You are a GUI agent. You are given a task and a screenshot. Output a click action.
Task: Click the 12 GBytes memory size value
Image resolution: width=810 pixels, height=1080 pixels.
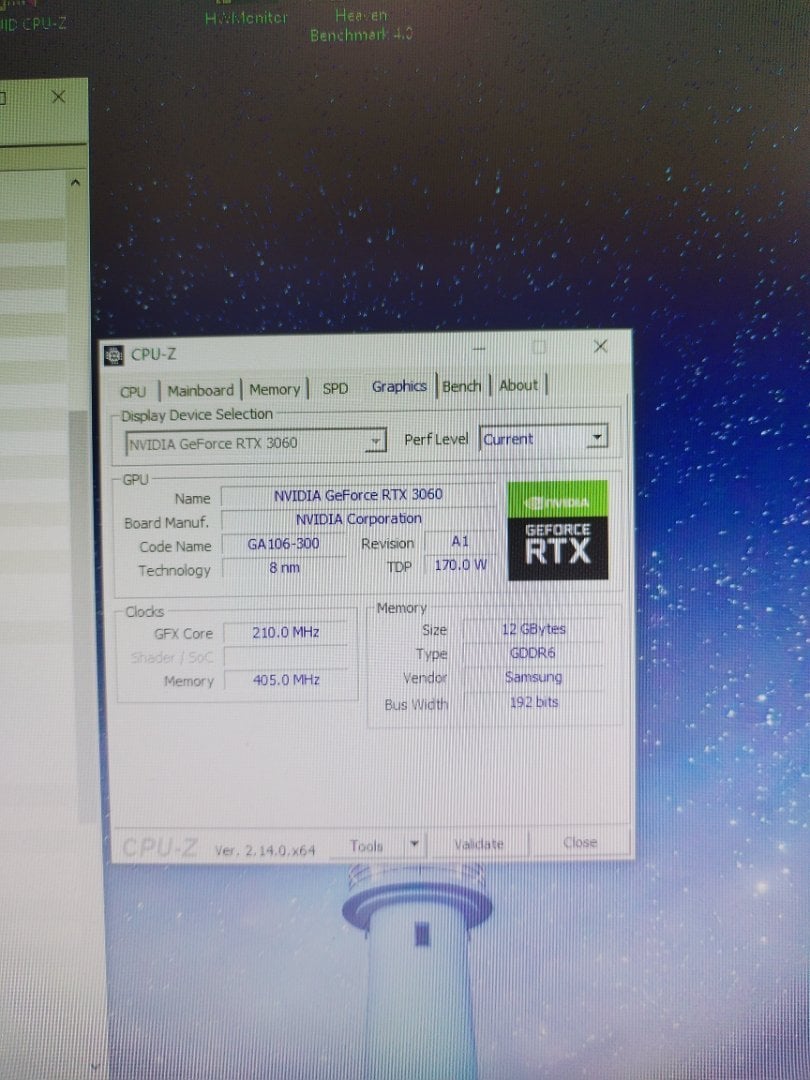coord(533,629)
